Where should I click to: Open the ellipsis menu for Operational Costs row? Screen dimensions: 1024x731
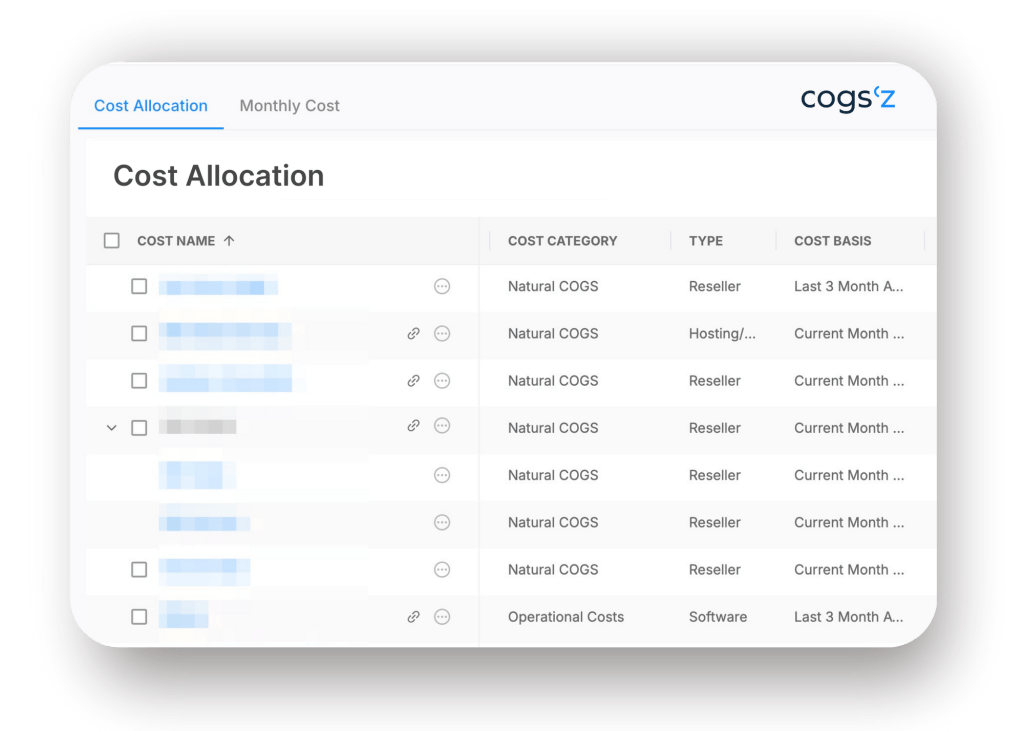pyautogui.click(x=442, y=617)
